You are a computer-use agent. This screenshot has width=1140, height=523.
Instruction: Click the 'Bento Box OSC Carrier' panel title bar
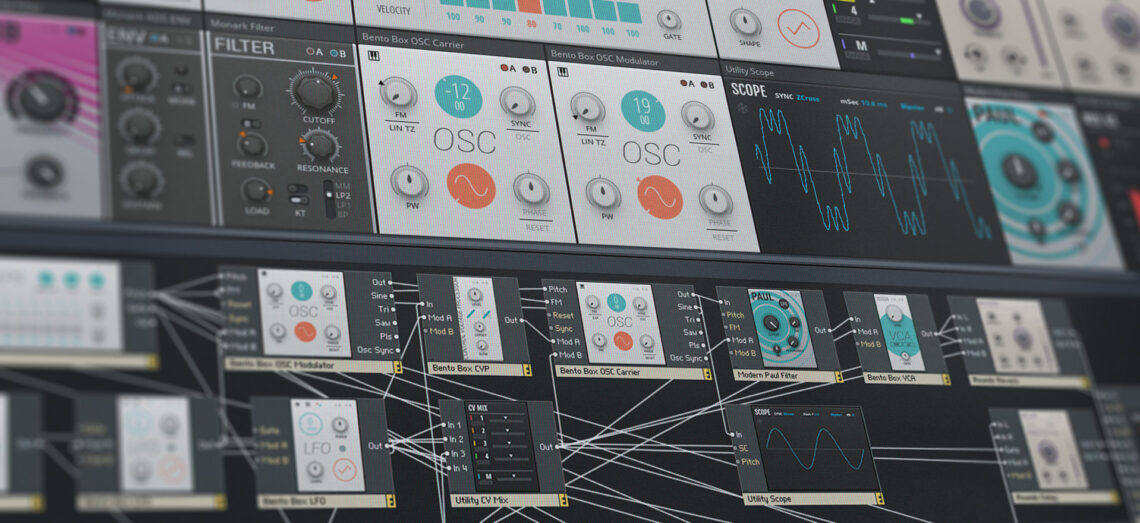451,44
